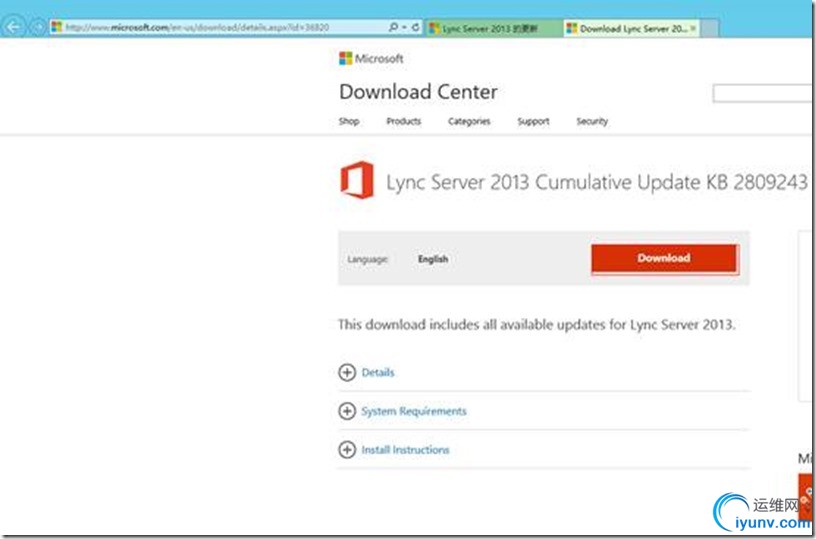Close the Download Lync Server tab
The width and height of the screenshot is (816, 539).
693,29
